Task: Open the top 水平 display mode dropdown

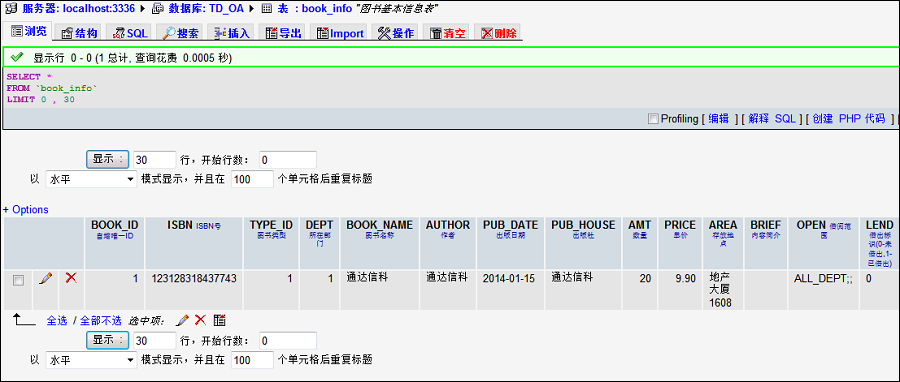Action: 91,180
